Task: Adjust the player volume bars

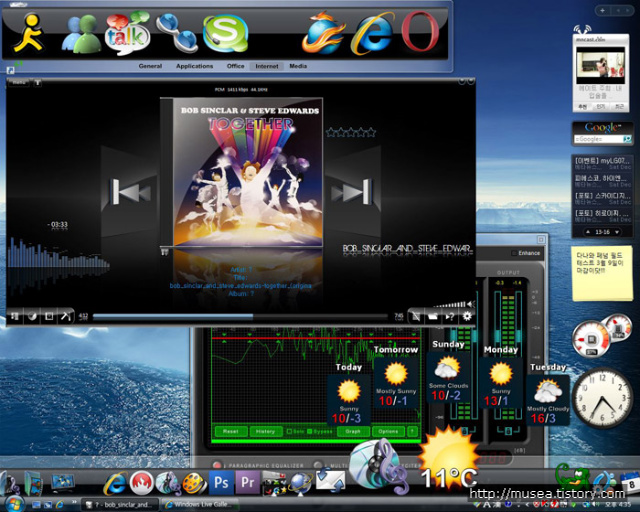Action: 449,305
